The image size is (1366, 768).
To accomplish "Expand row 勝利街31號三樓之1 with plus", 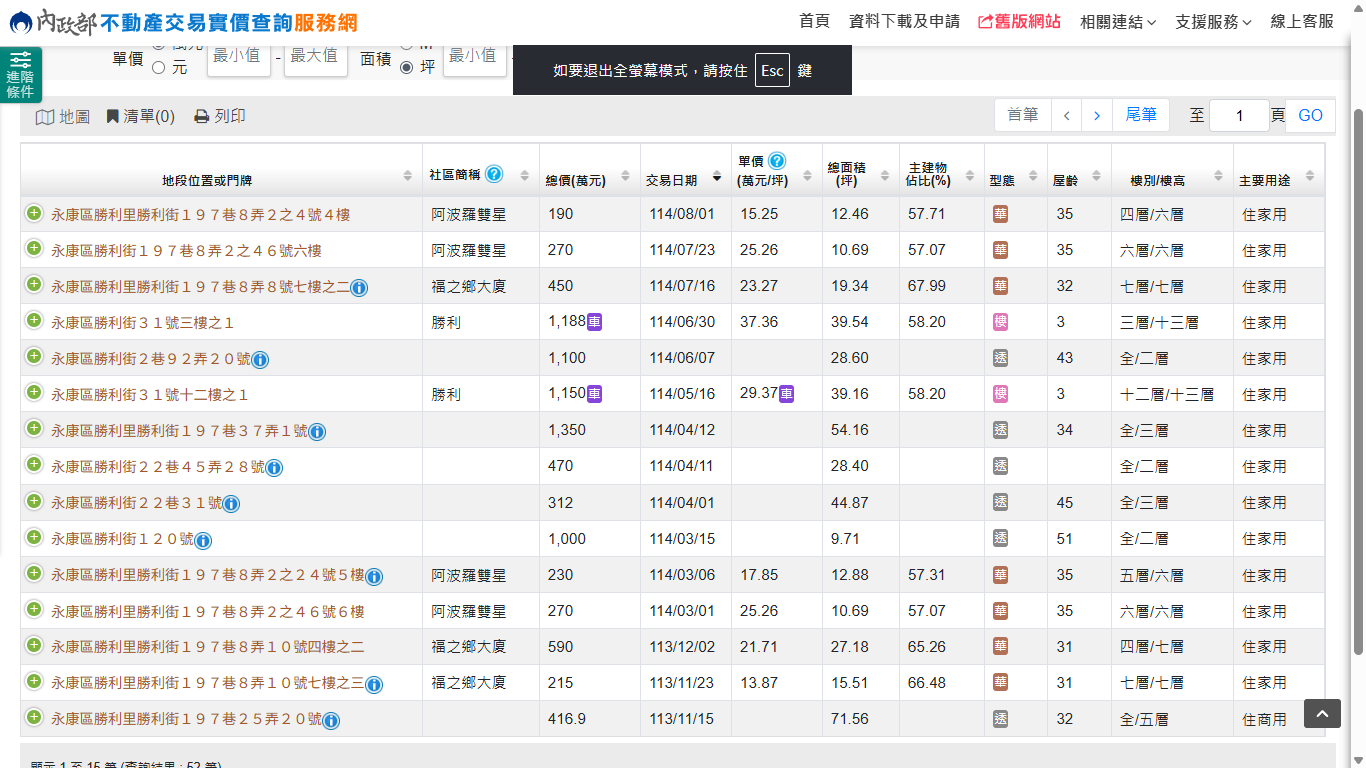I will click(34, 321).
